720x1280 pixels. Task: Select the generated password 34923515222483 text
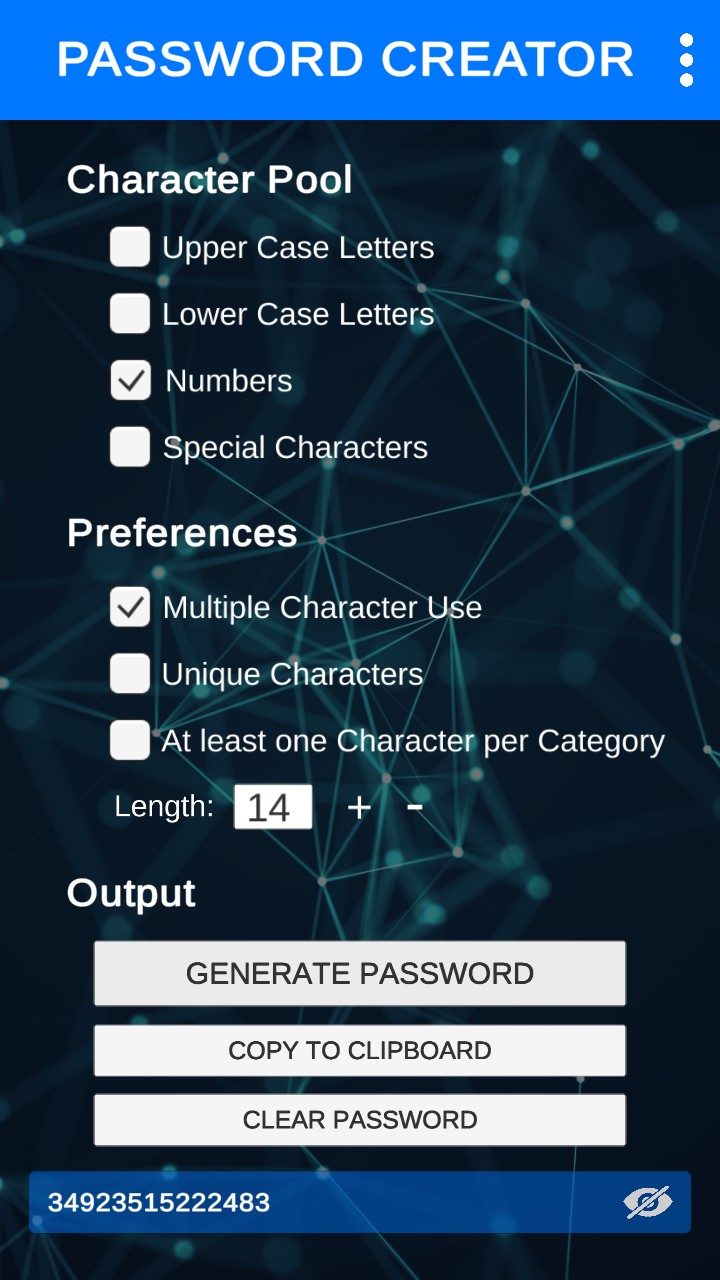point(159,1202)
